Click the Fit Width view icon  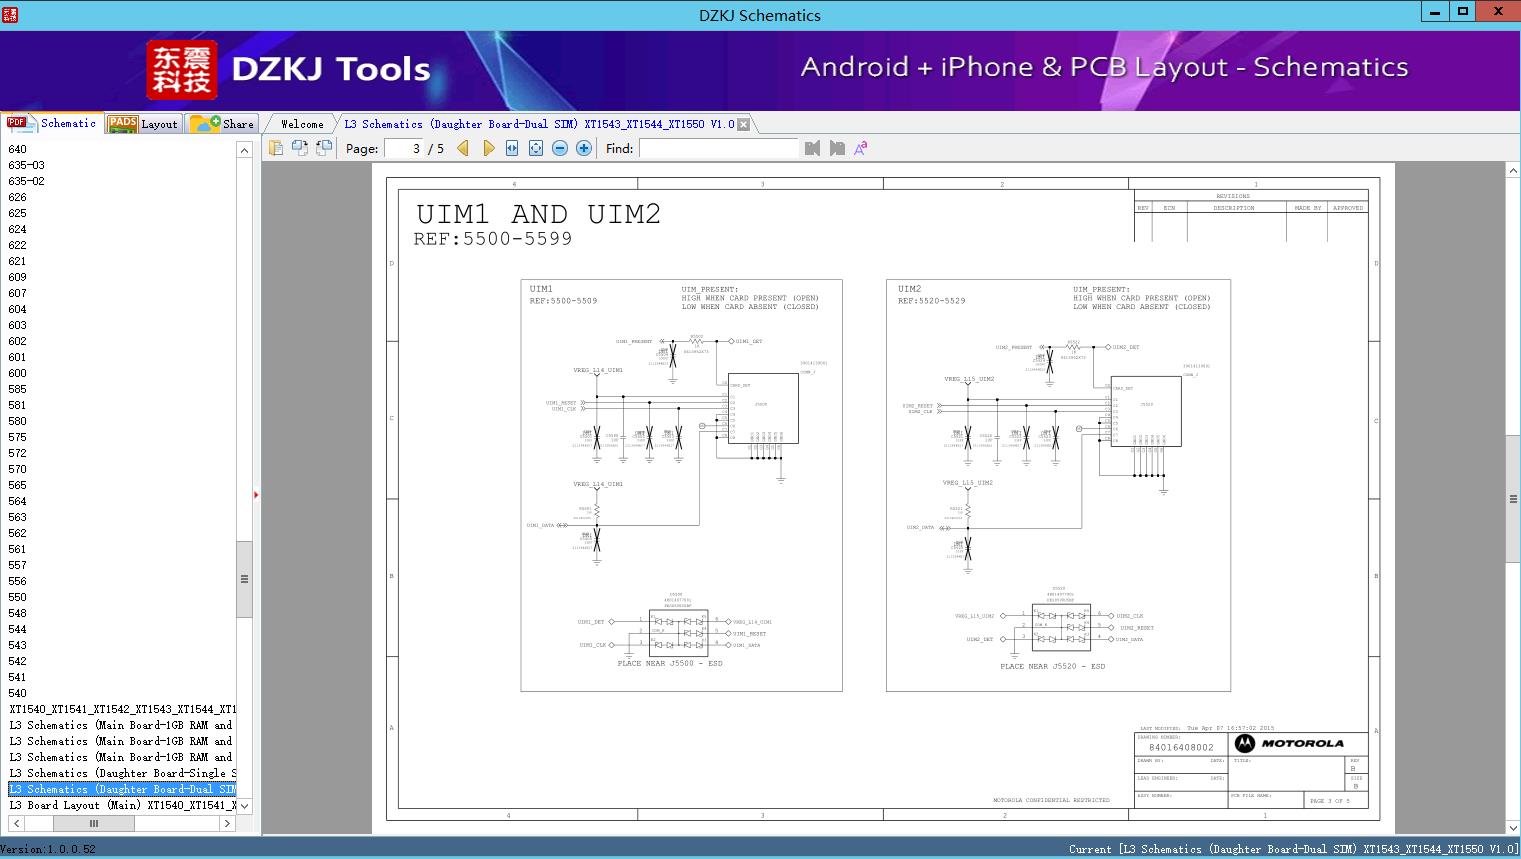[x=511, y=147]
